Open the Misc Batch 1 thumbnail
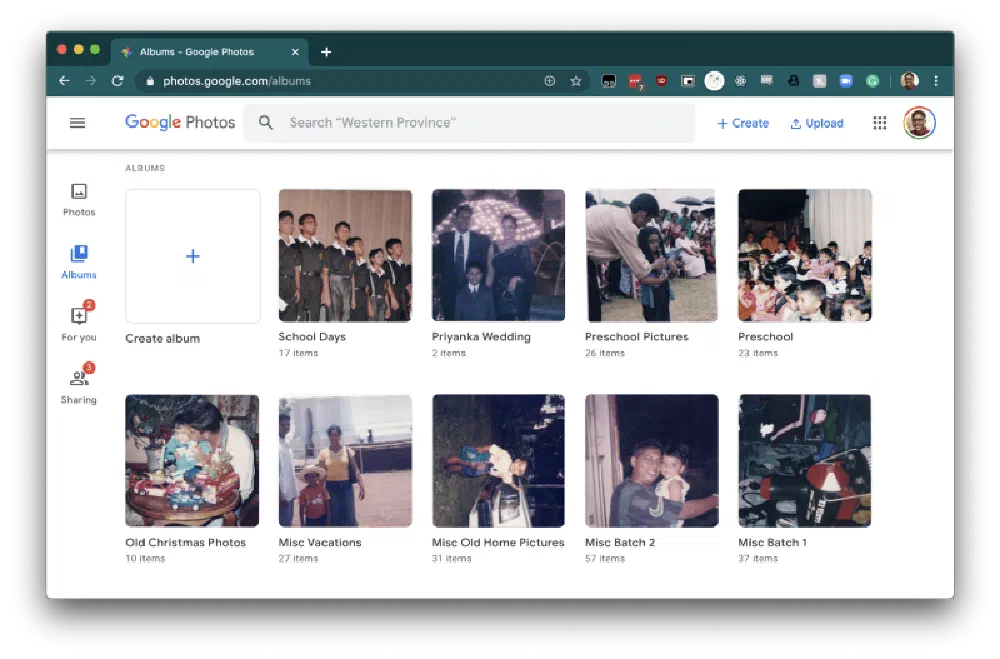This screenshot has width=1000, height=659. 805,461
